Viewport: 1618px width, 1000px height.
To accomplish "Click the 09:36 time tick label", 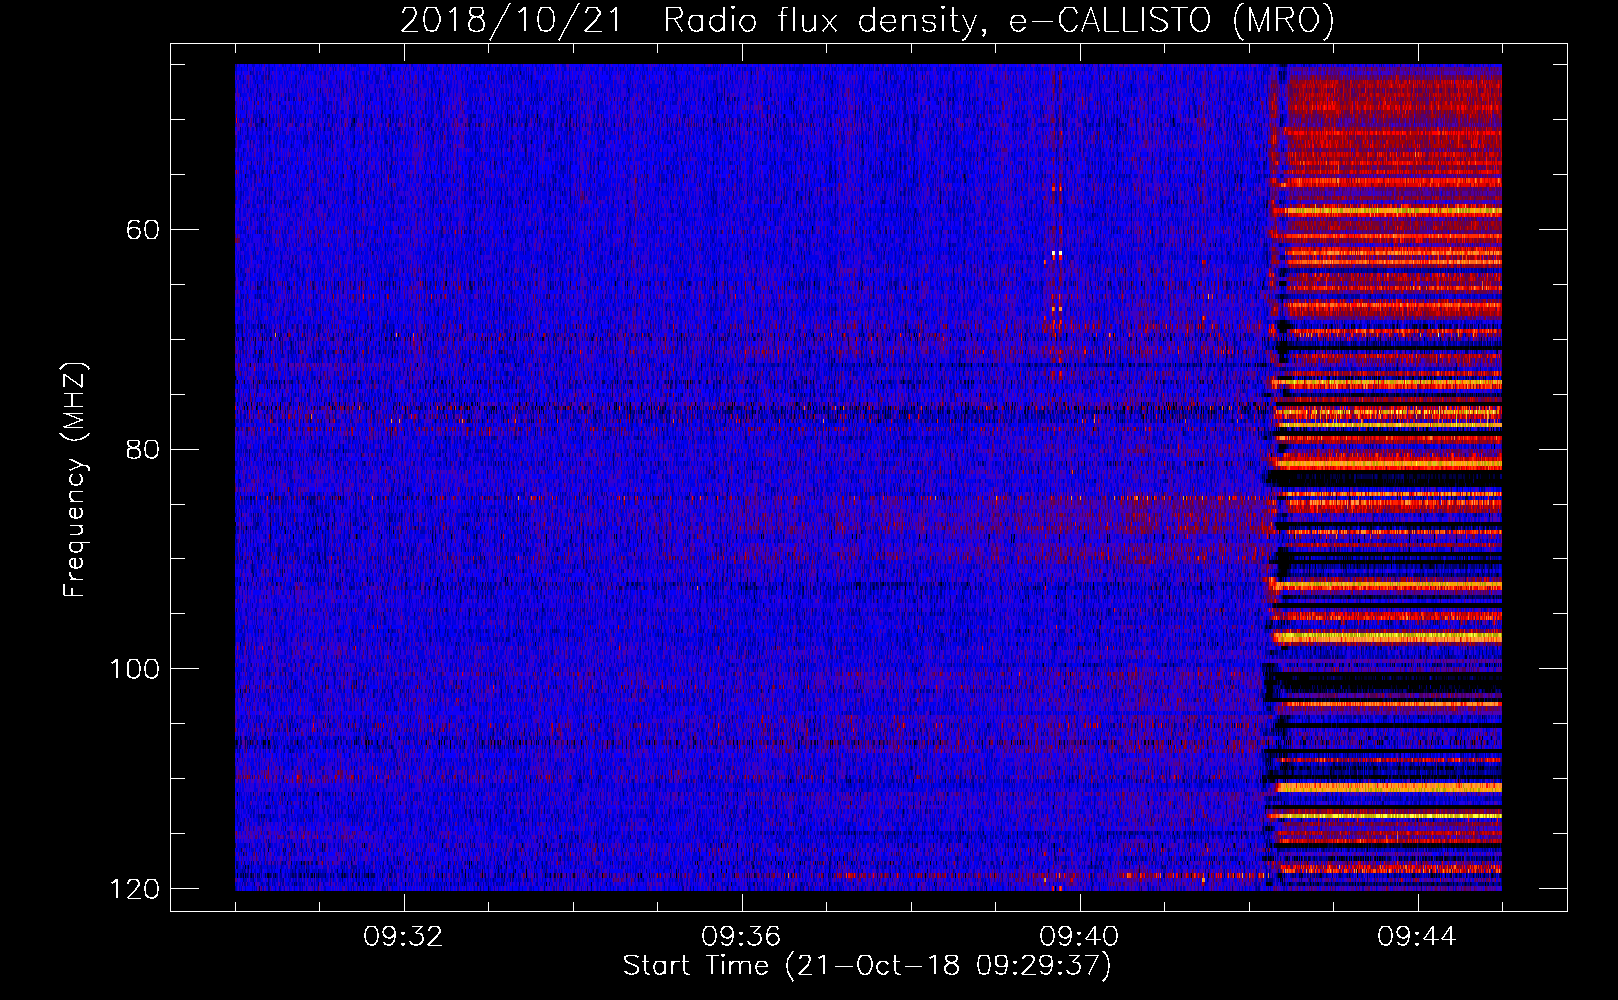I will click(741, 937).
